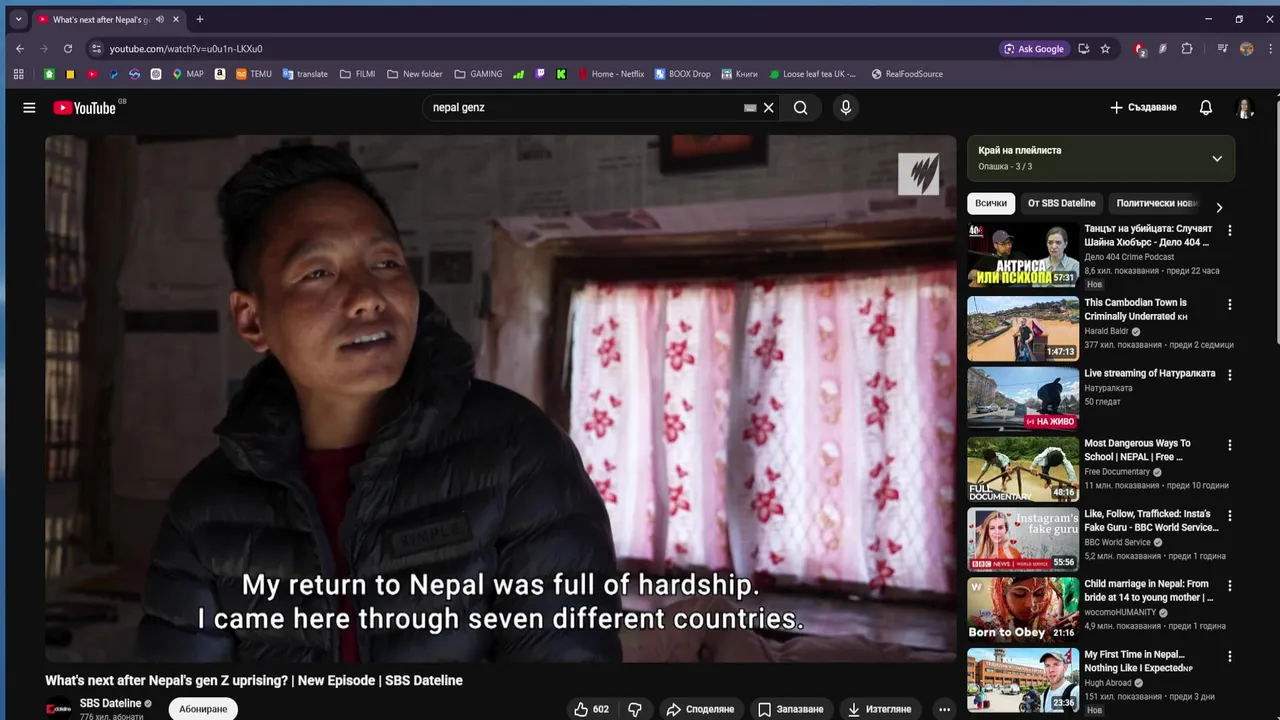Image resolution: width=1280 pixels, height=720 pixels.
Task: Collapse the playlist panel with chevron
Action: tap(1217, 158)
